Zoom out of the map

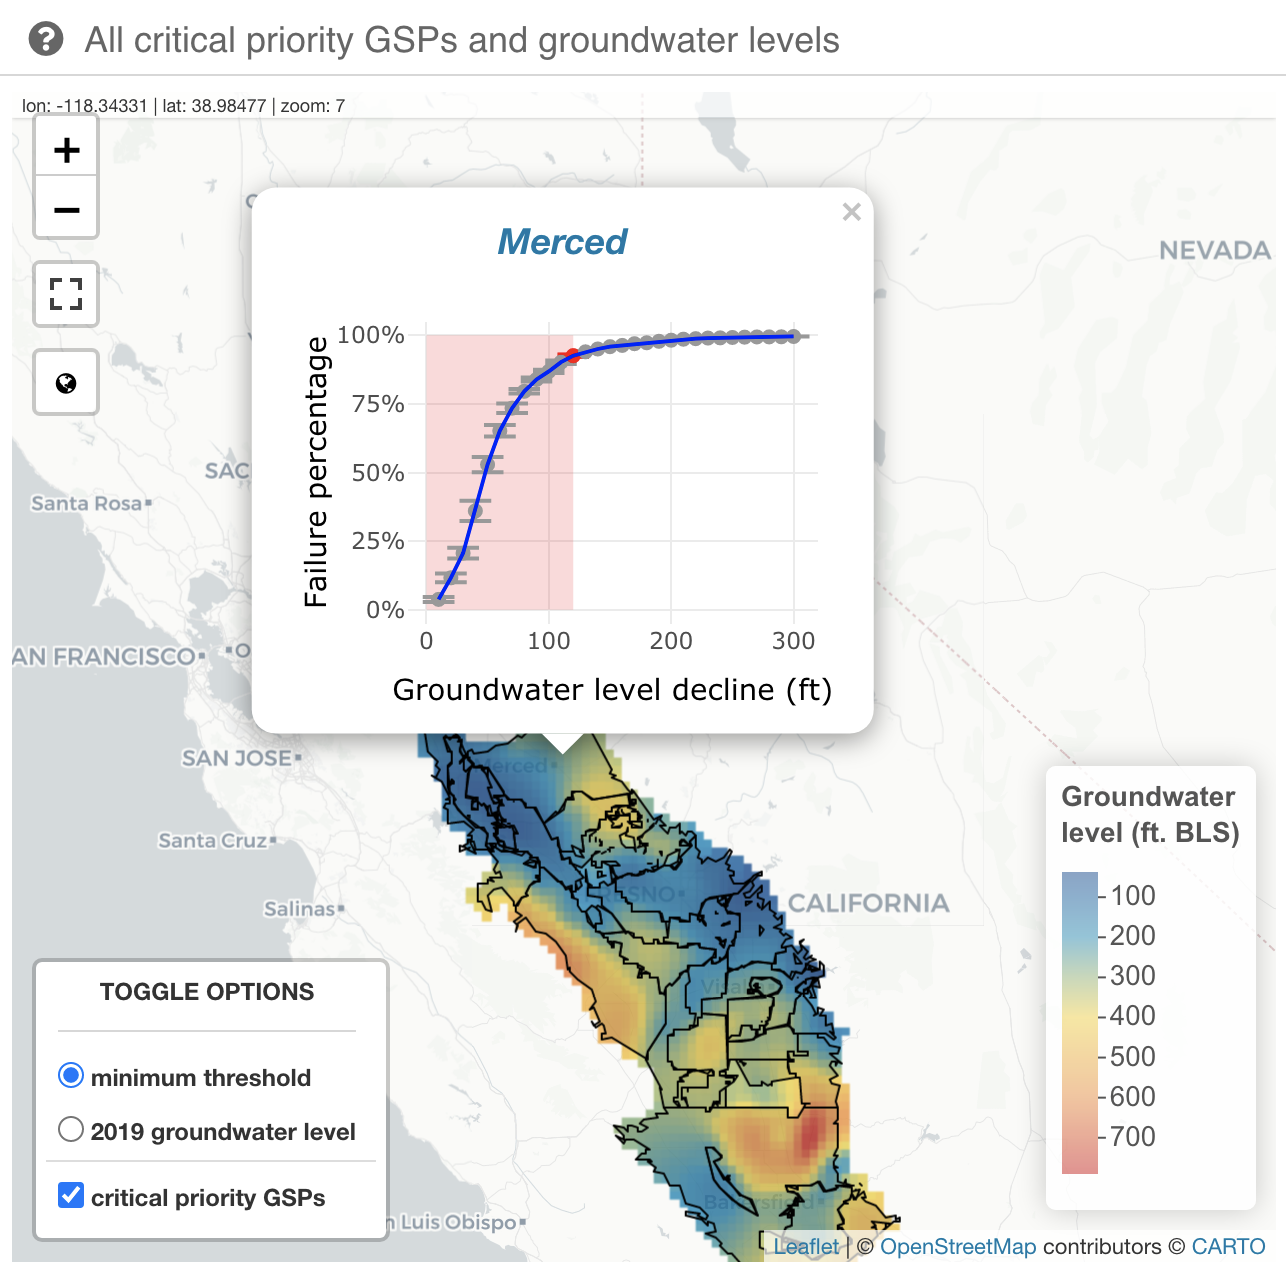pos(66,210)
